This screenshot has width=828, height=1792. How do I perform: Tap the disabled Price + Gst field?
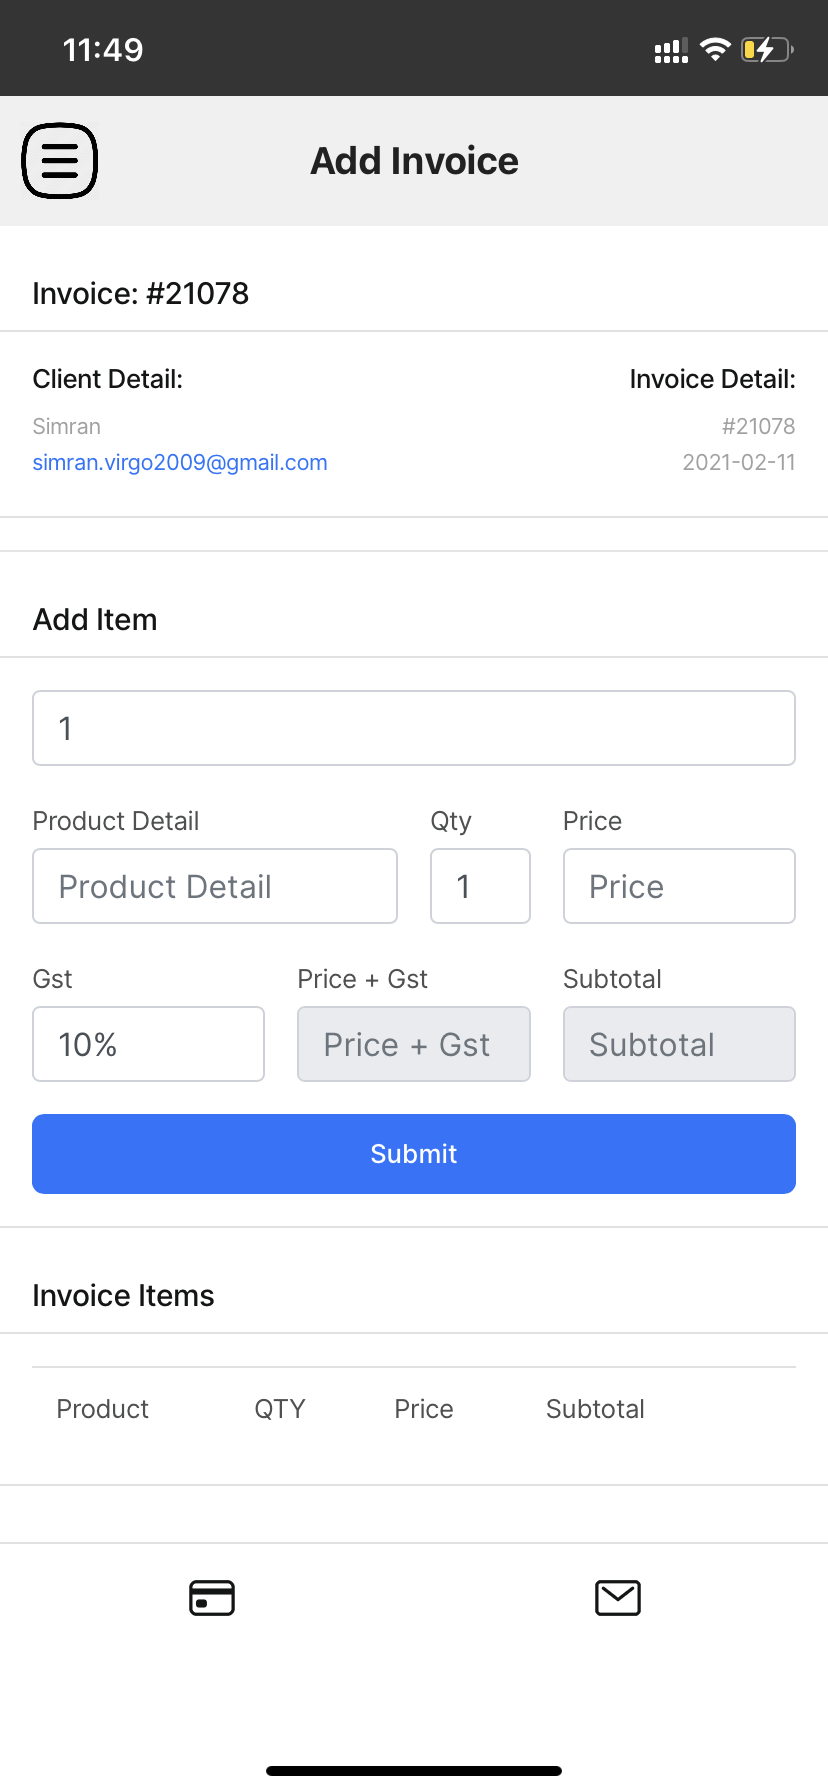pyautogui.click(x=414, y=1044)
